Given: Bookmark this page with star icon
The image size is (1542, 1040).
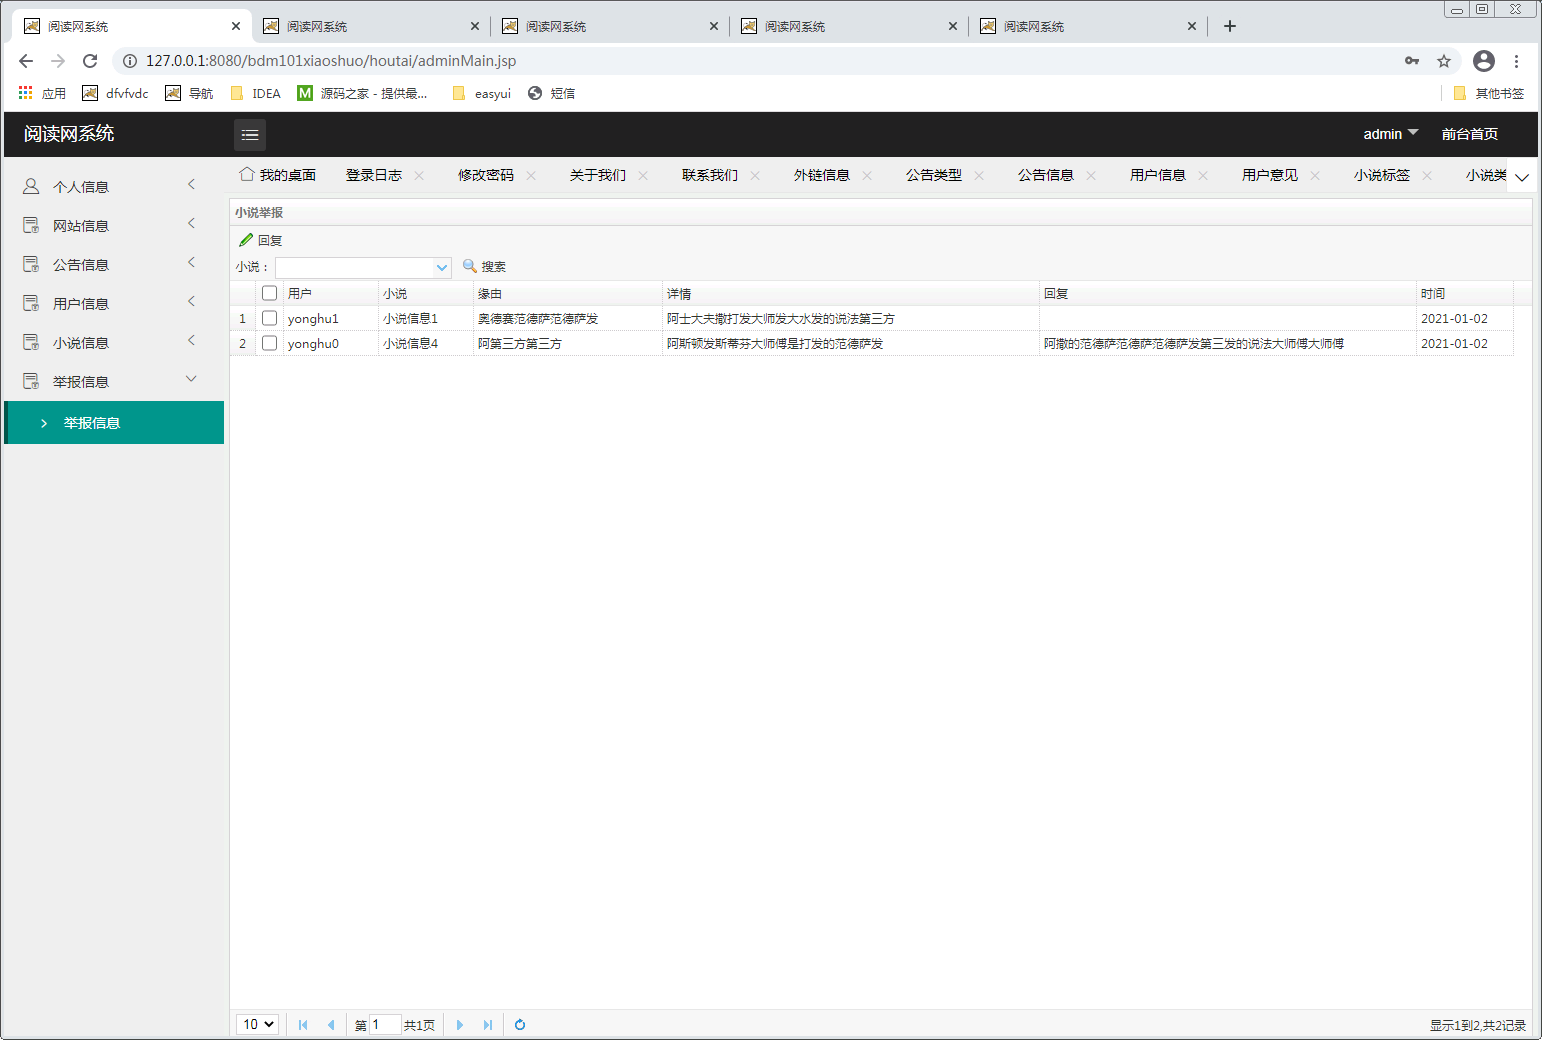Looking at the screenshot, I should [1444, 61].
